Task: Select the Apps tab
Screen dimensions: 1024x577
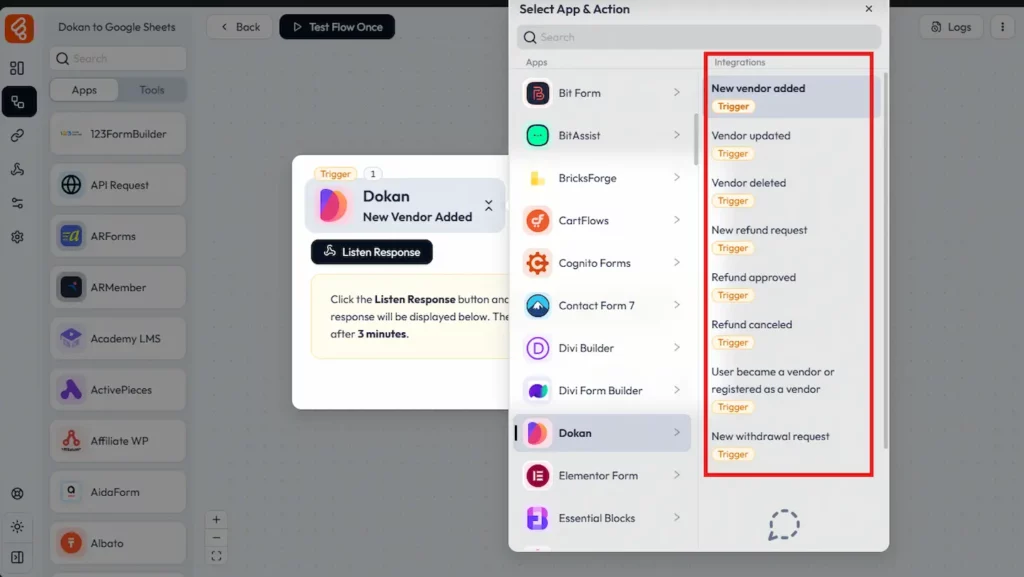Action: [x=84, y=90]
